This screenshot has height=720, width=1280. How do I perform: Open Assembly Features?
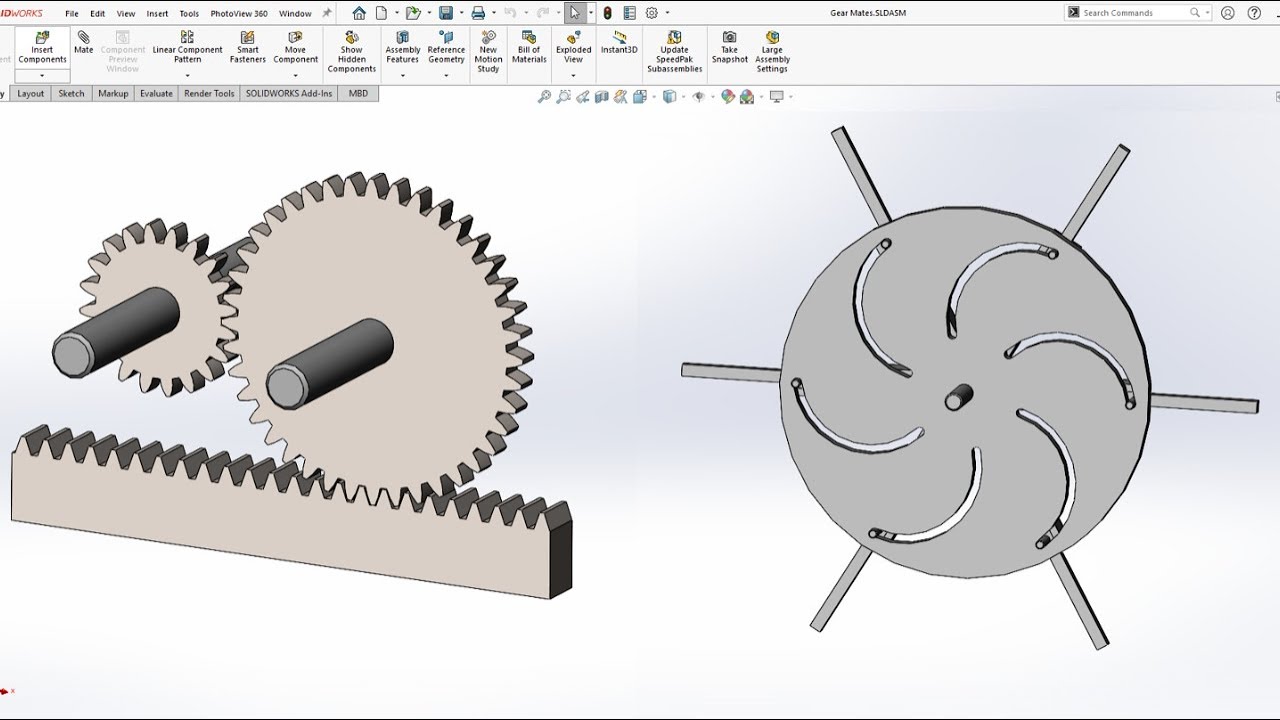403,47
